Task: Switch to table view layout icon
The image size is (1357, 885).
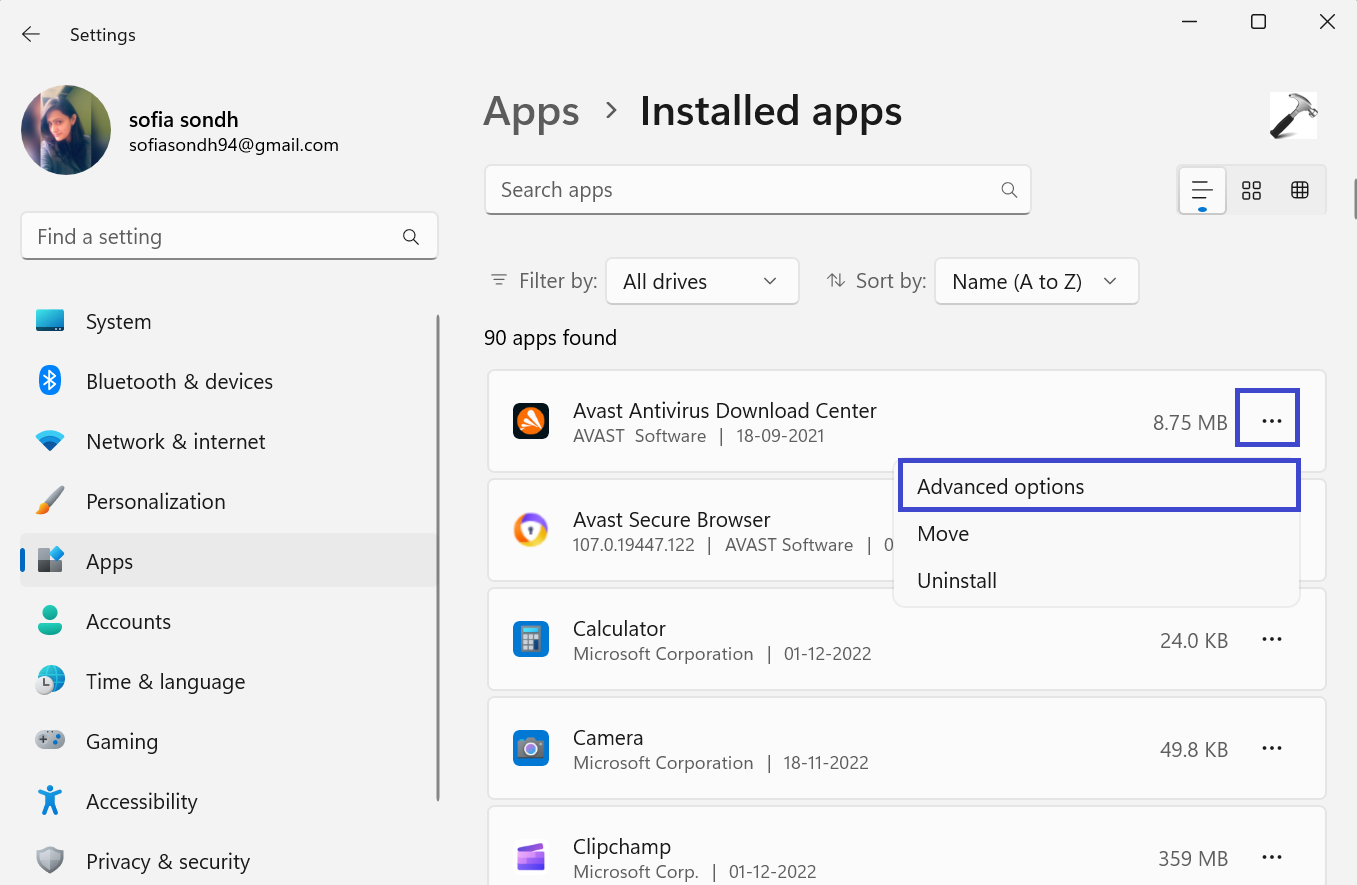Action: click(x=1300, y=190)
